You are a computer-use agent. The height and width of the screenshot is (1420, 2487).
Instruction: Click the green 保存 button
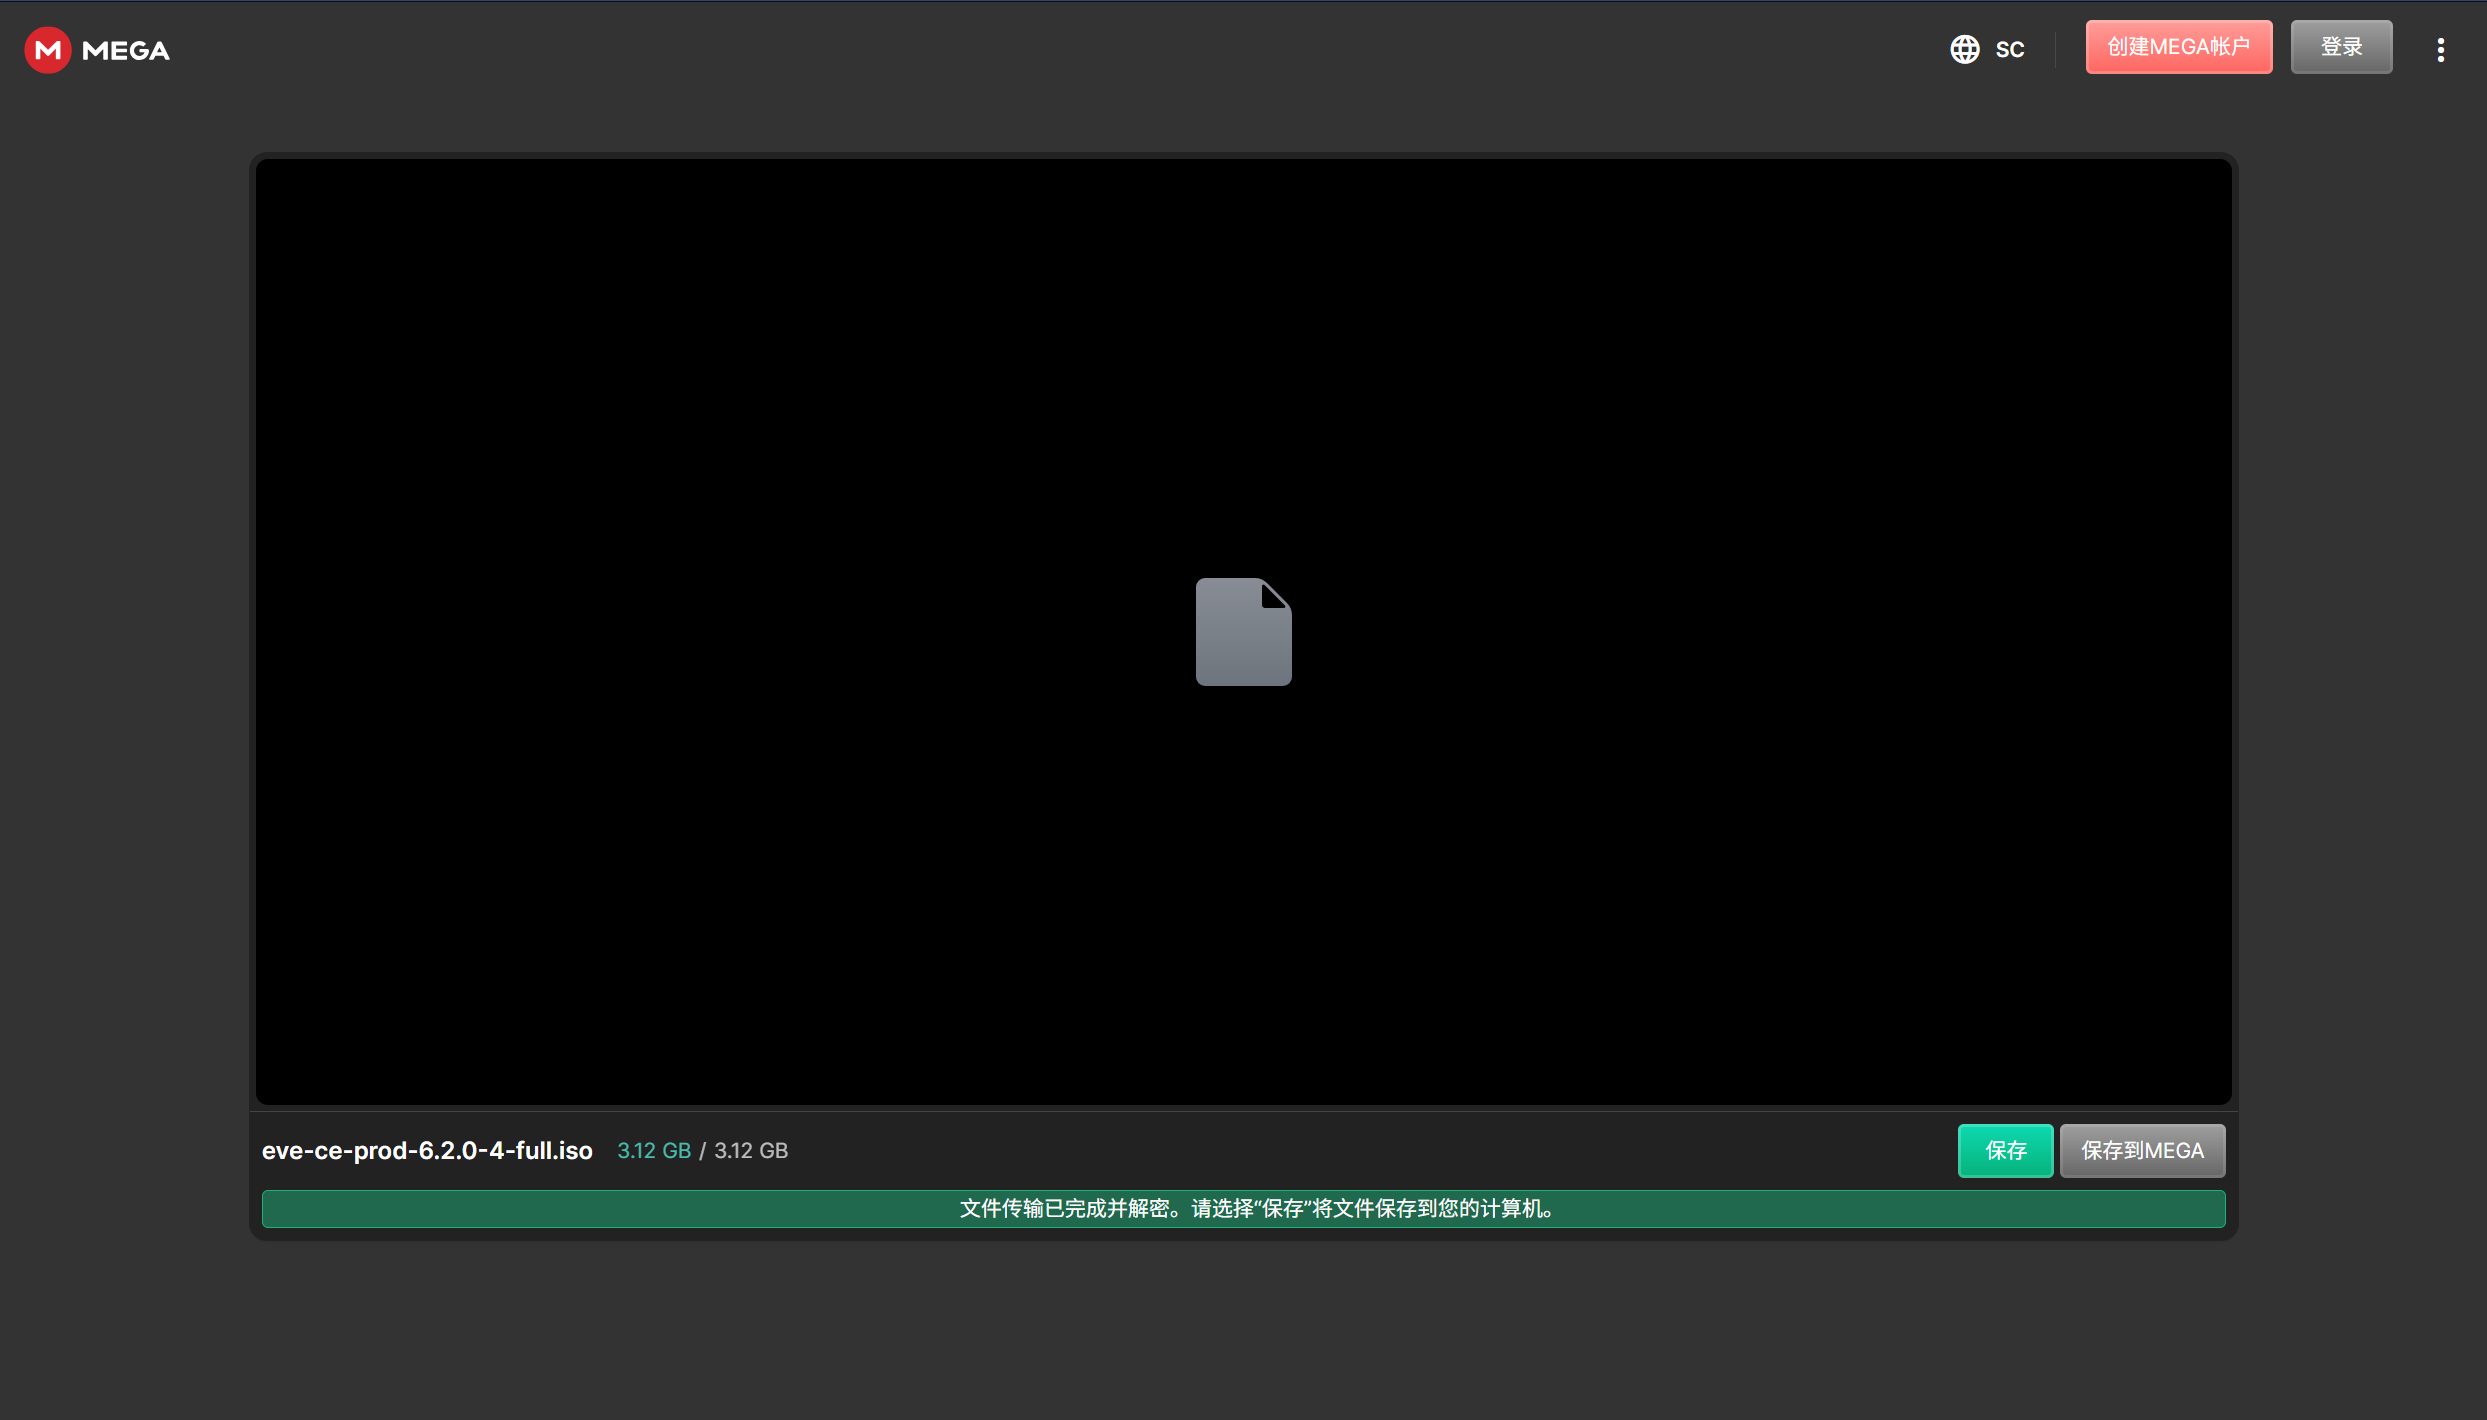point(2005,1150)
